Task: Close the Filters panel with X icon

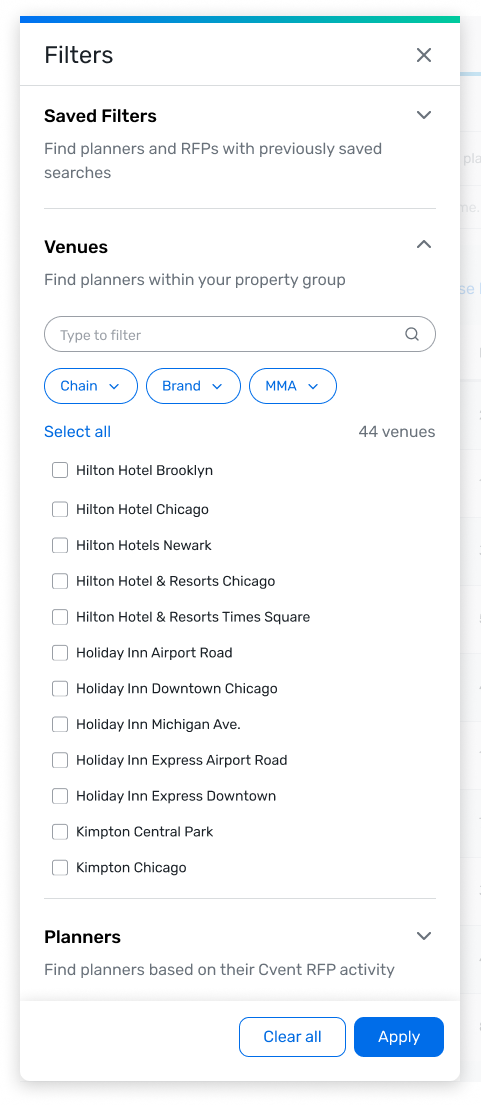Action: click(423, 55)
